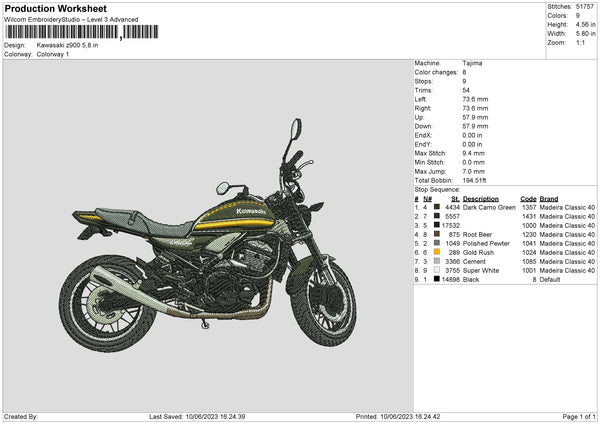600x424 pixels.
Task: Click the 'Code' column header
Action: pos(528,199)
